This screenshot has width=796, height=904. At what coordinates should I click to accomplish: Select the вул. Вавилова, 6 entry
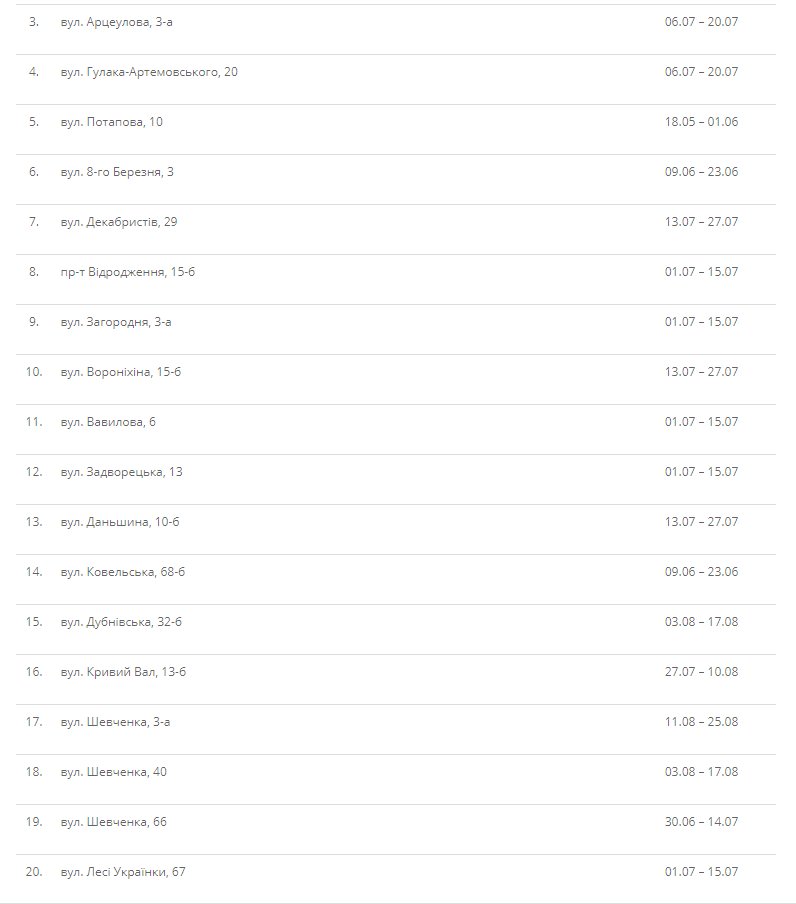point(108,422)
